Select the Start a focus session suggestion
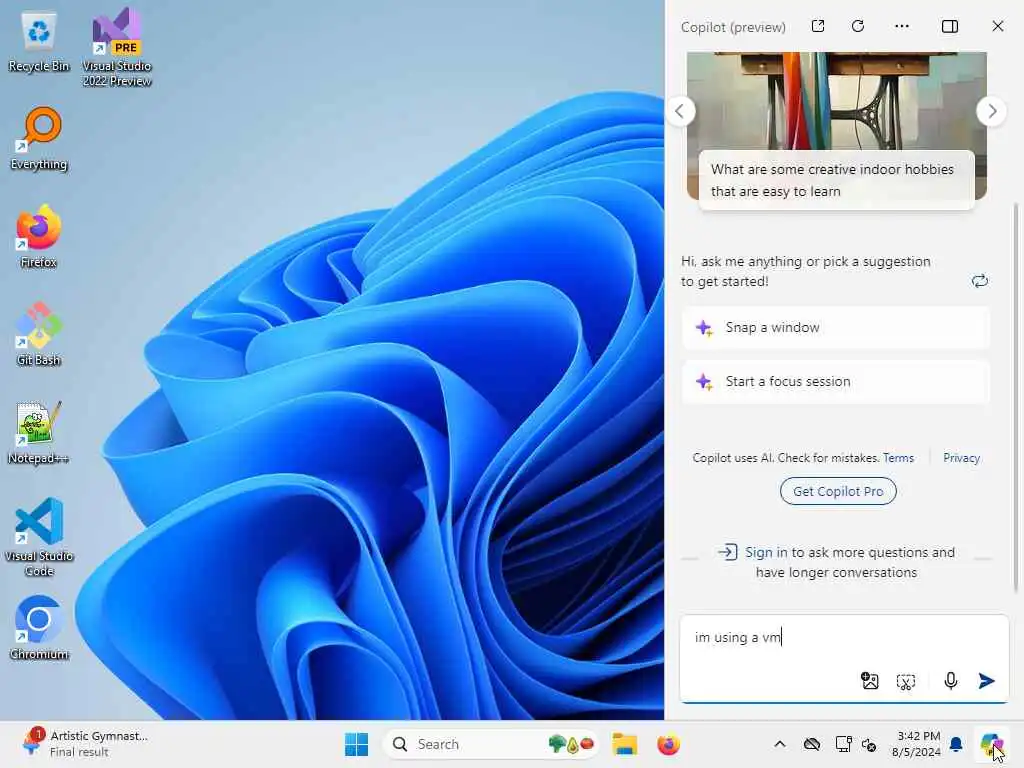1024x768 pixels. pyautogui.click(x=836, y=381)
